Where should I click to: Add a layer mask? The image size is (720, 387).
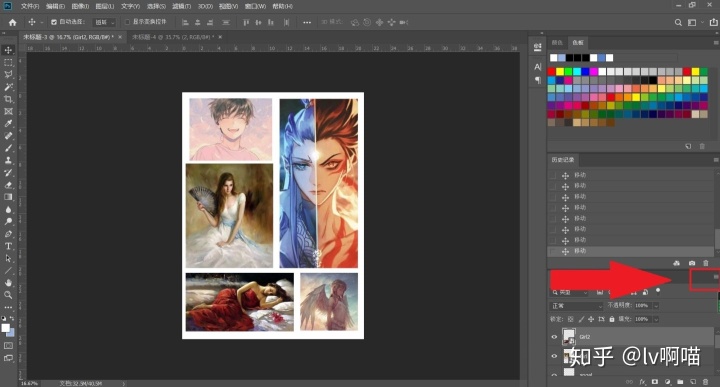pyautogui.click(x=655, y=381)
